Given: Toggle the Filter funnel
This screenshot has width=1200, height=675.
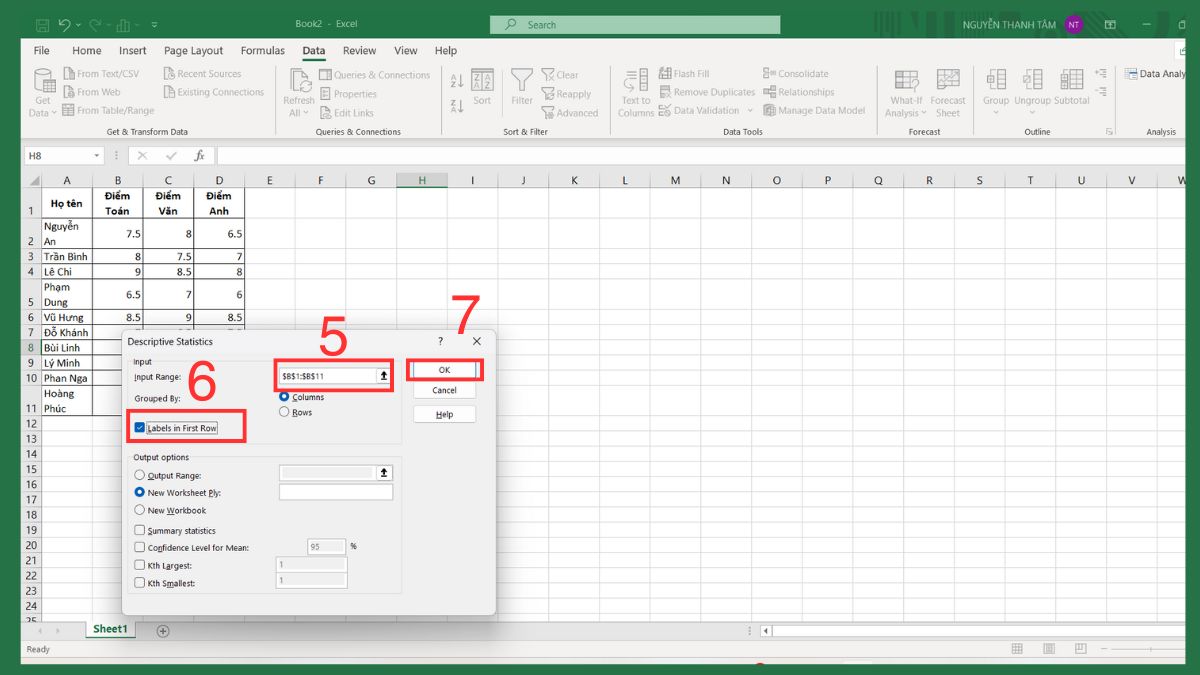Looking at the screenshot, I should pyautogui.click(x=522, y=88).
